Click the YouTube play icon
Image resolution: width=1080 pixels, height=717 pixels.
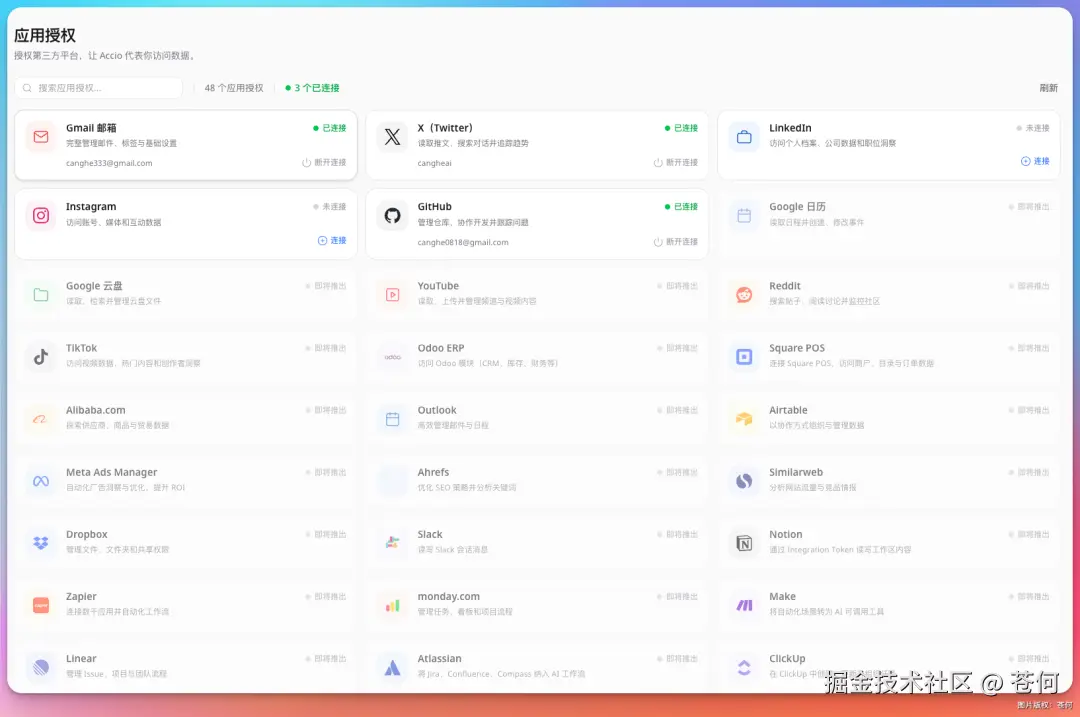click(393, 295)
